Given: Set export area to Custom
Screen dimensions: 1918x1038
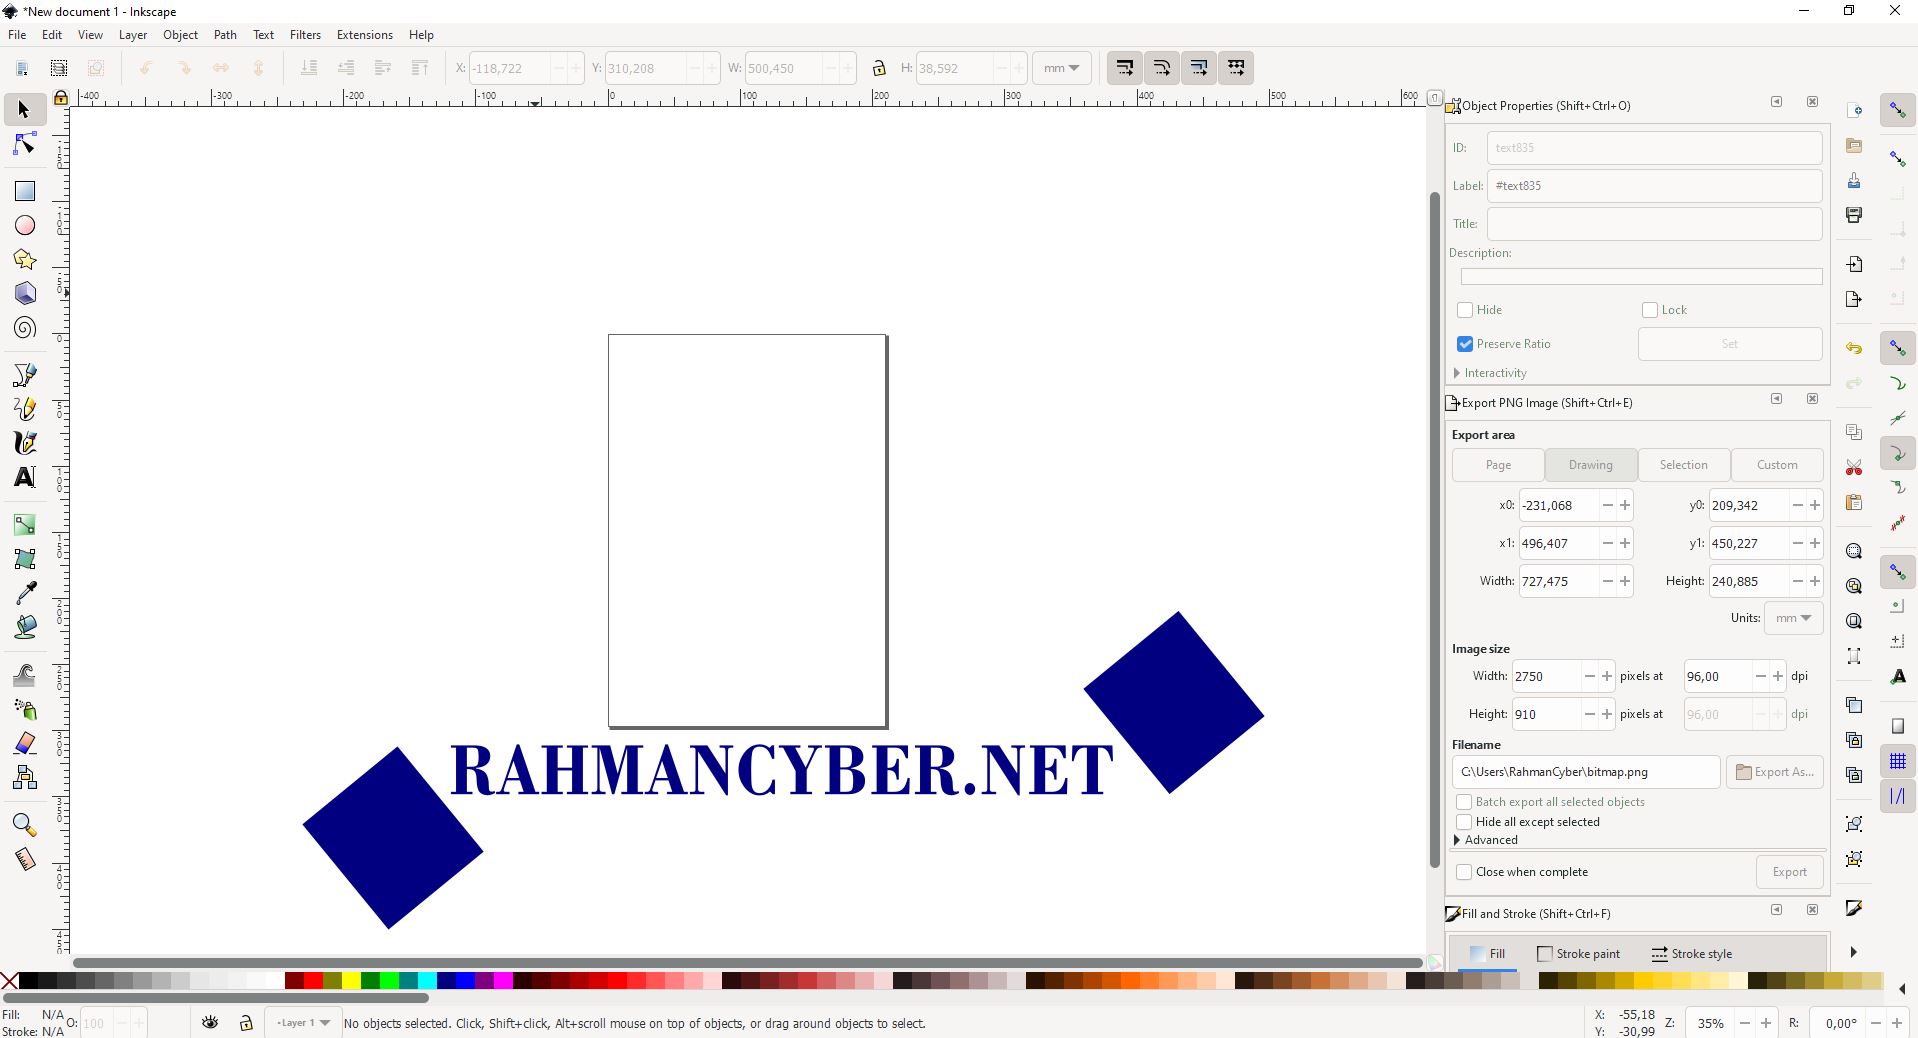Looking at the screenshot, I should [x=1777, y=465].
